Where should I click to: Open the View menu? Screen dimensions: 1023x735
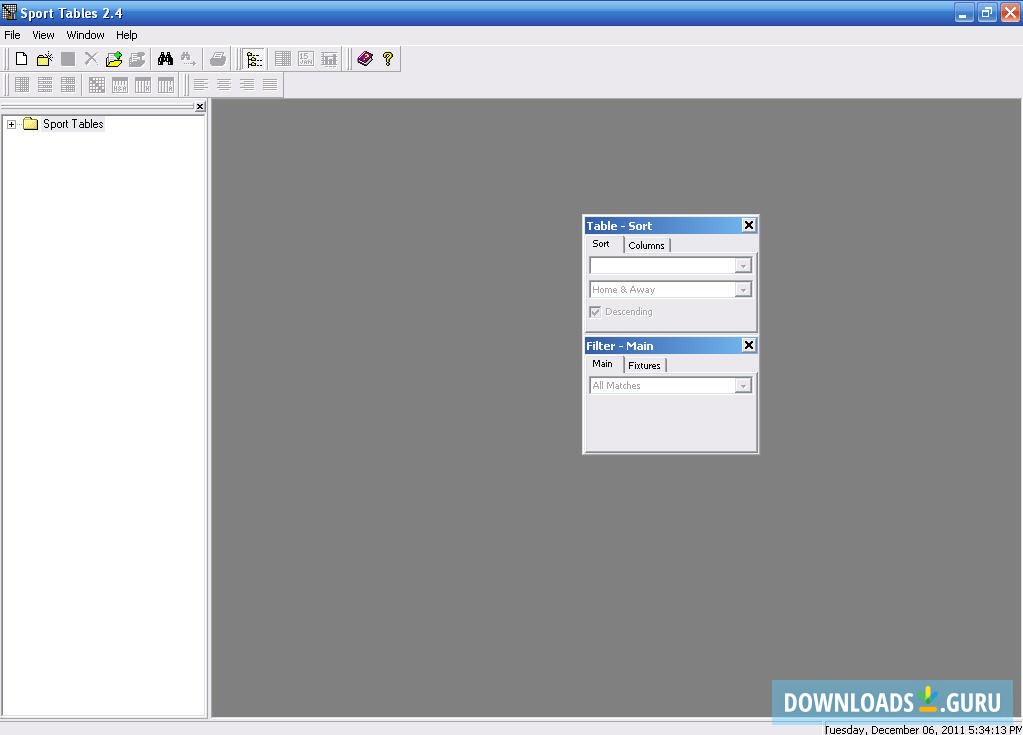click(44, 35)
